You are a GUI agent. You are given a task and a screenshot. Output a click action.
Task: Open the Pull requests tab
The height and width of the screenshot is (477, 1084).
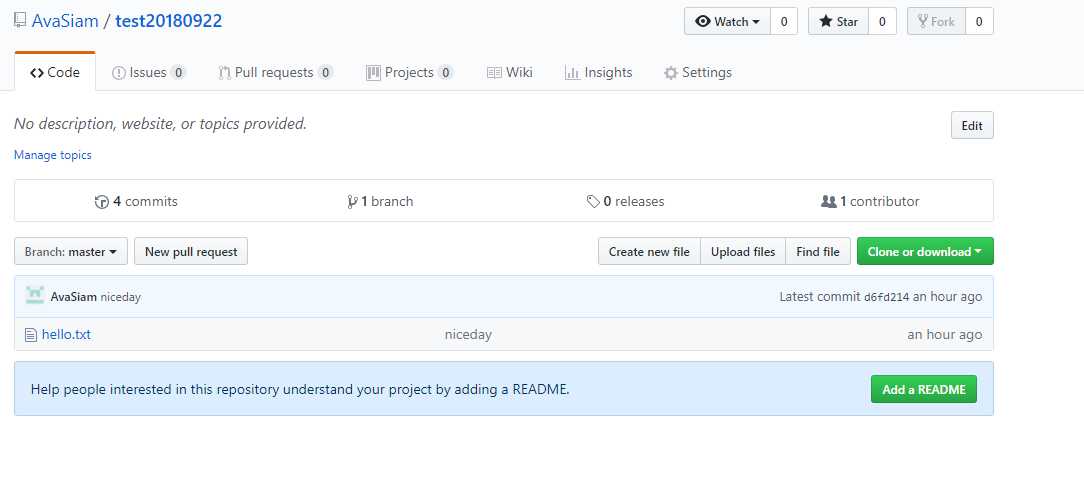tap(276, 73)
